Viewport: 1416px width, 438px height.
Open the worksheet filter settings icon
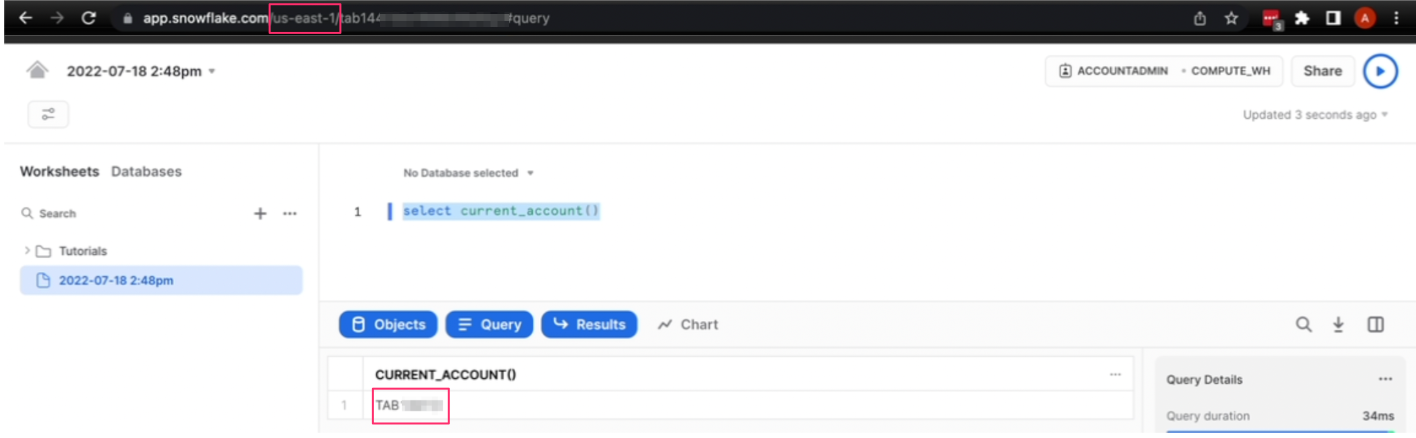click(x=48, y=115)
